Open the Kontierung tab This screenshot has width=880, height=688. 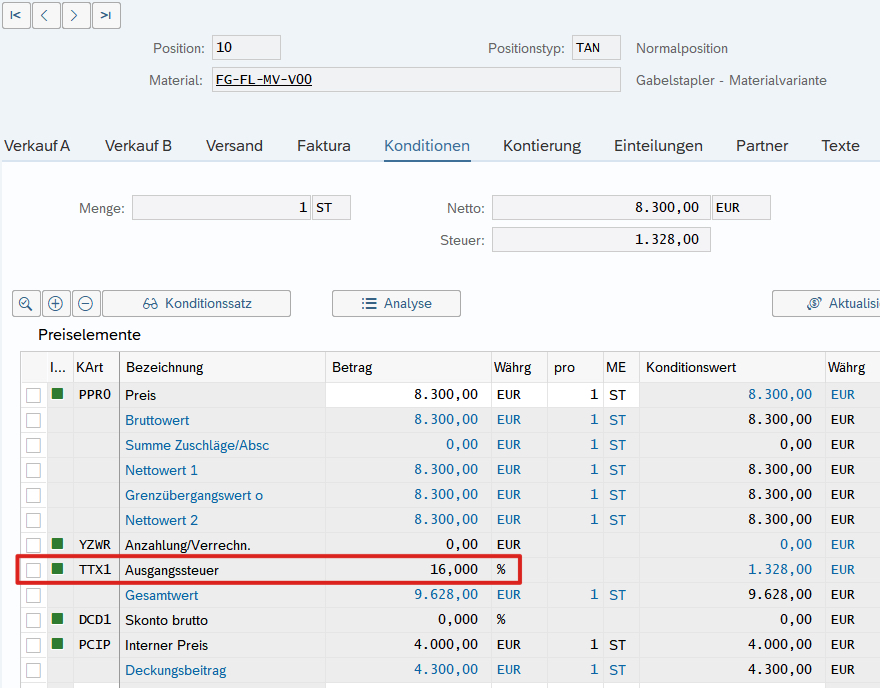point(542,146)
